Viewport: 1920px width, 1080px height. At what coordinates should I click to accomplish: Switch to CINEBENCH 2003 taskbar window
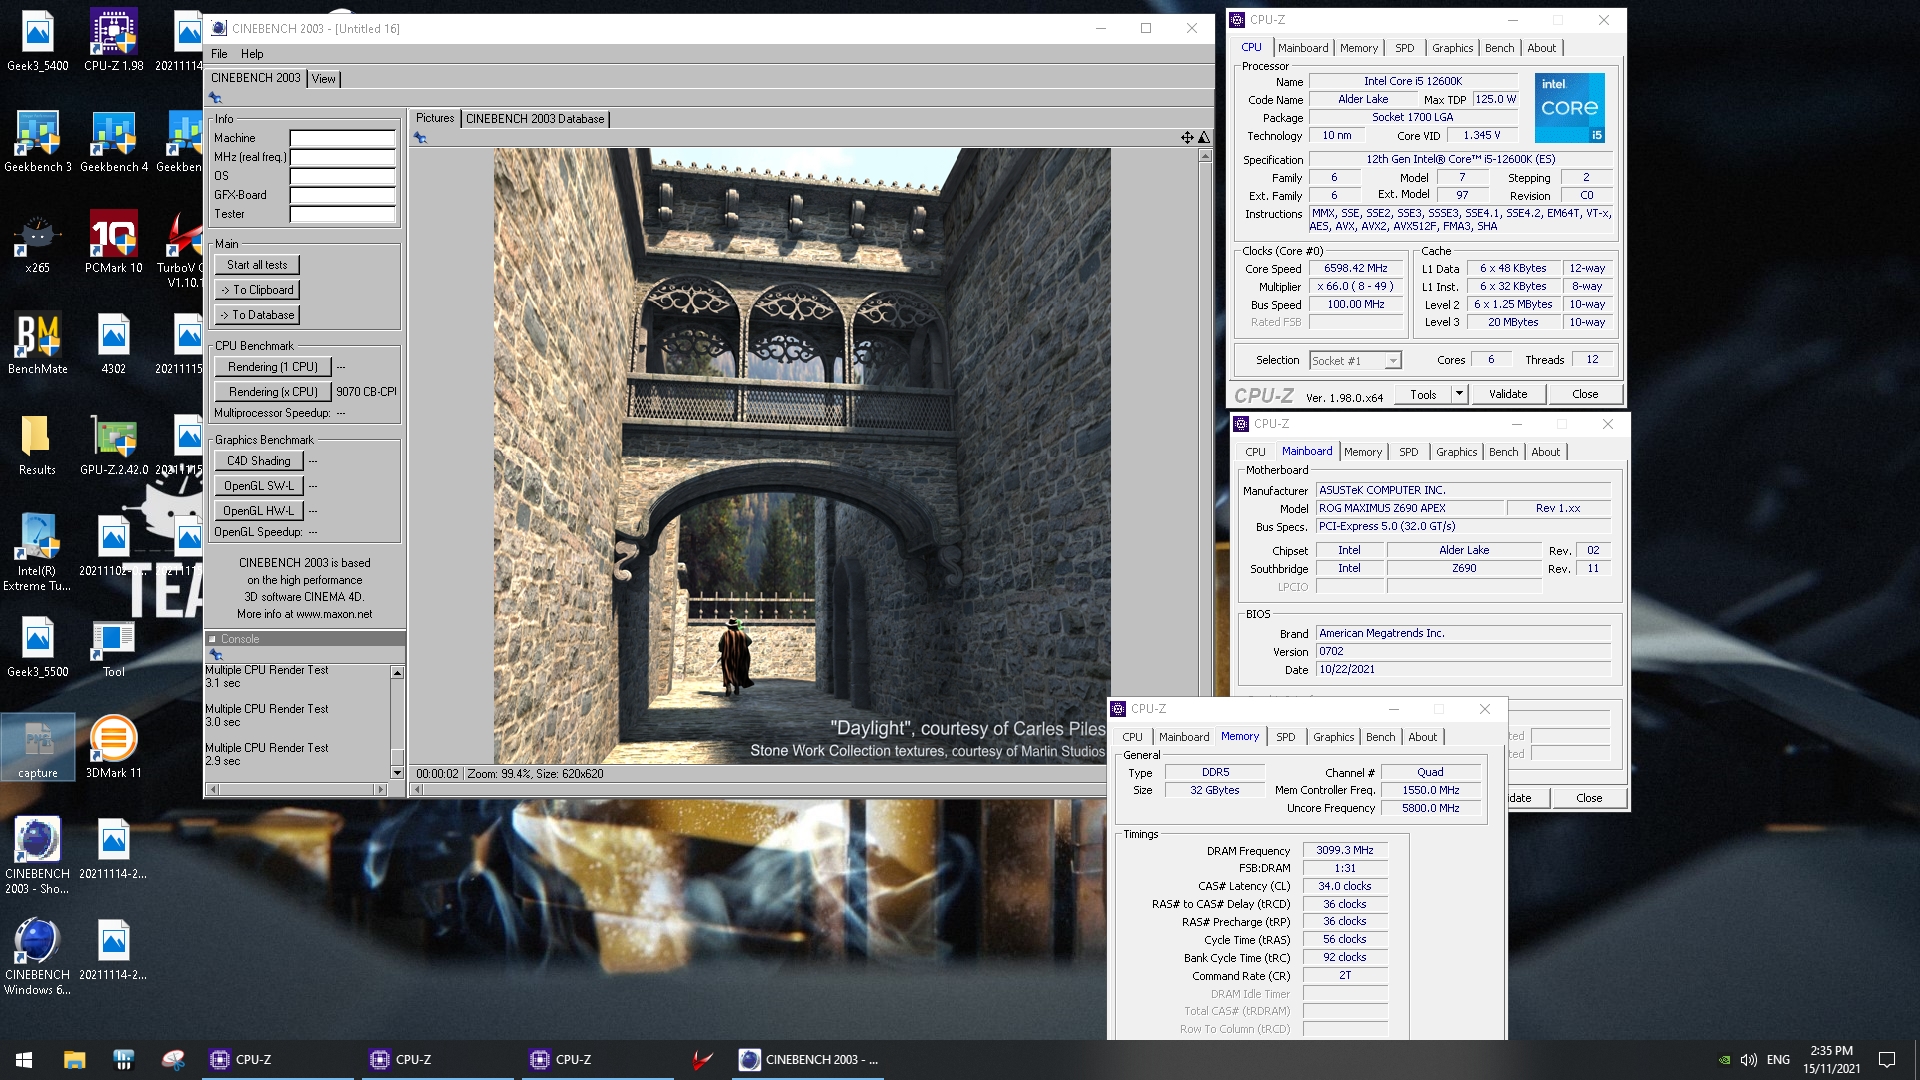810,1060
